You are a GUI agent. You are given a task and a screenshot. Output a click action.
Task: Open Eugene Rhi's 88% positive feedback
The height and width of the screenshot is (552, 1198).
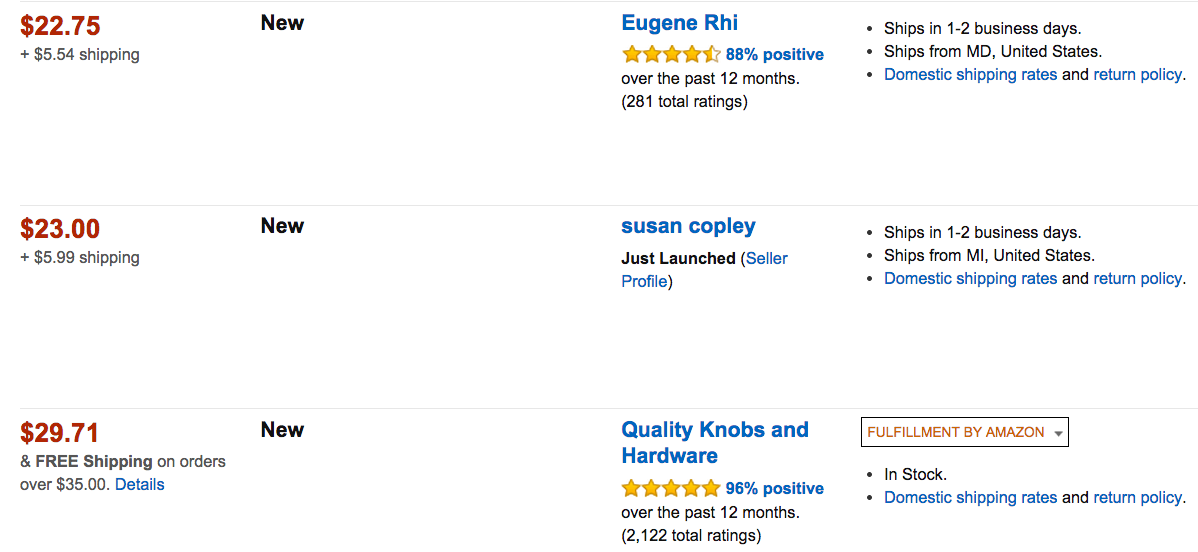(x=774, y=54)
